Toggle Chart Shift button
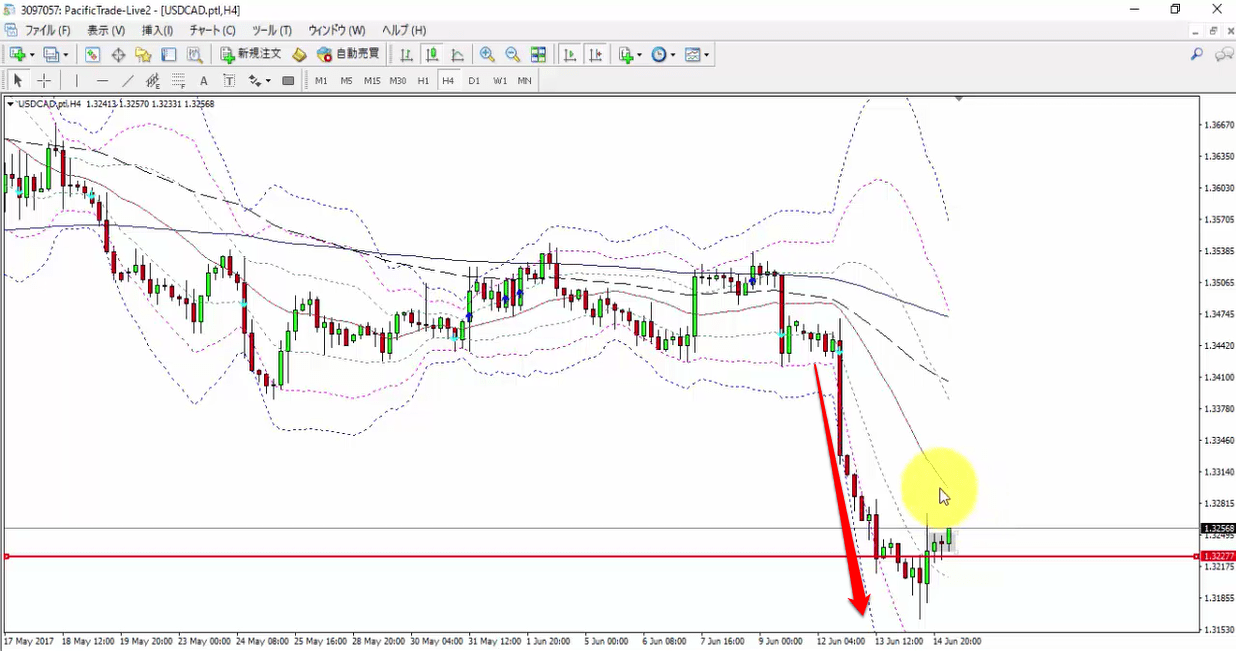Viewport: 1236px width, 651px height. 594,55
